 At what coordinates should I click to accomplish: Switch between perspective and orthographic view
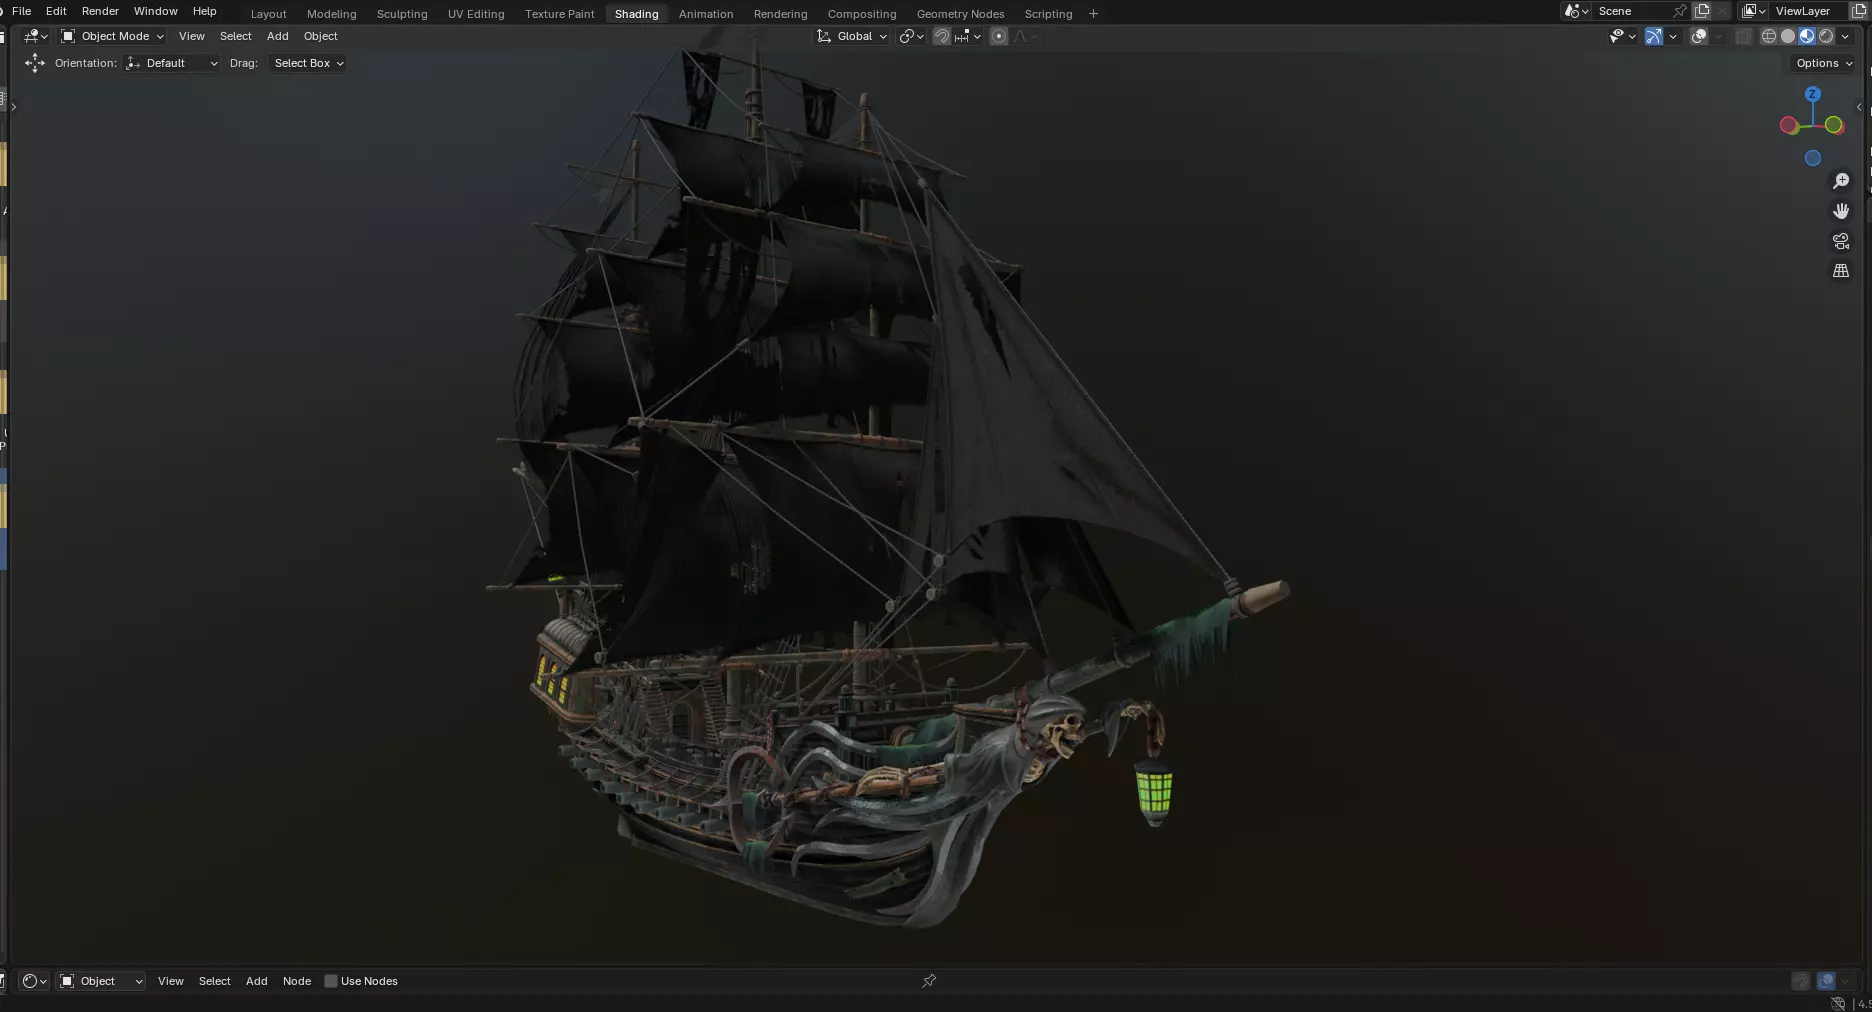click(x=1840, y=271)
